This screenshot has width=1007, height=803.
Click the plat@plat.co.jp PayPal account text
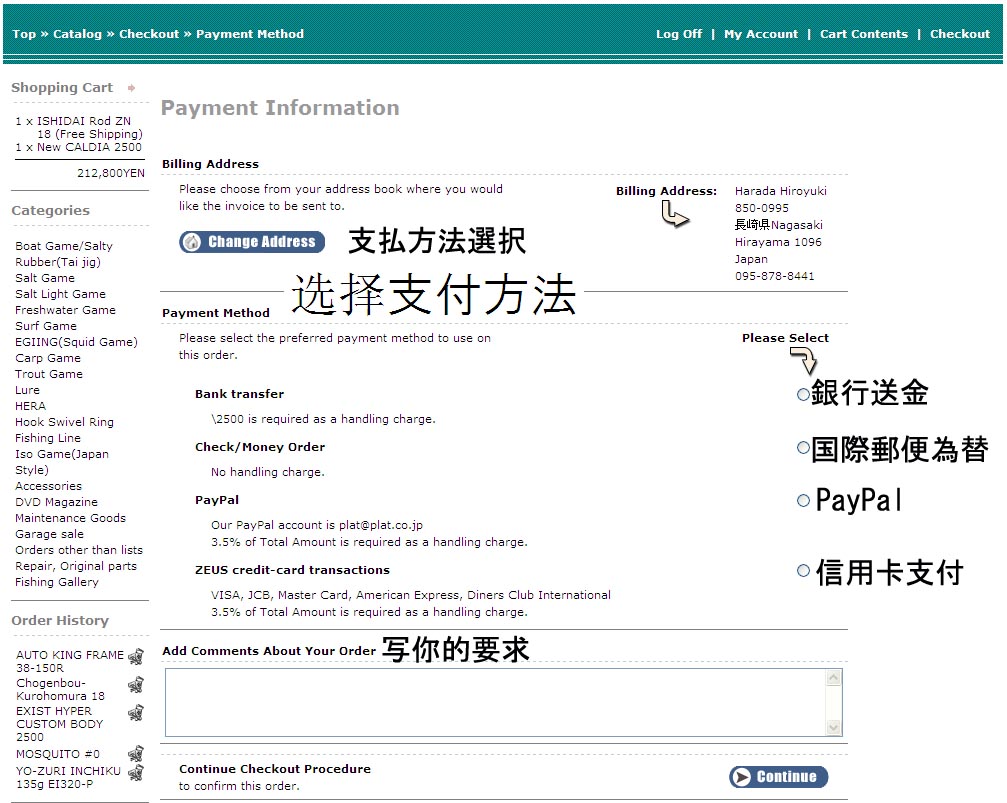click(x=381, y=525)
